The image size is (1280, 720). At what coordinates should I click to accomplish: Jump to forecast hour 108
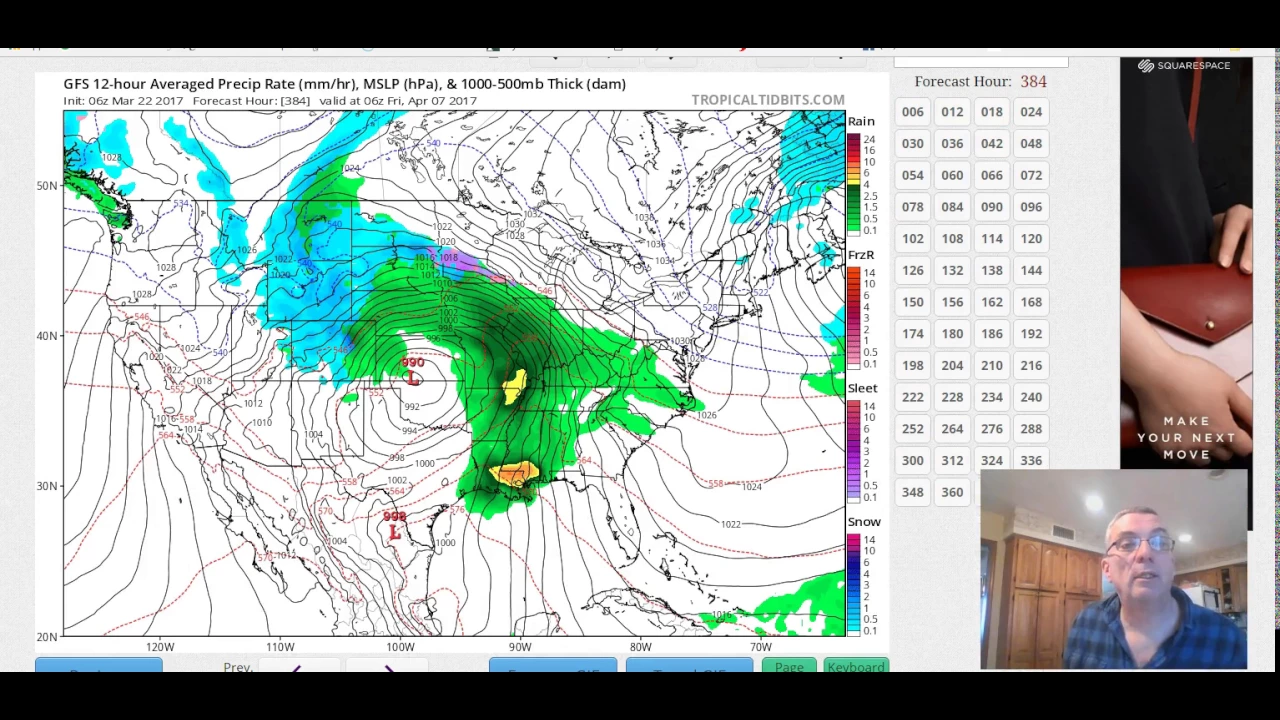(952, 239)
